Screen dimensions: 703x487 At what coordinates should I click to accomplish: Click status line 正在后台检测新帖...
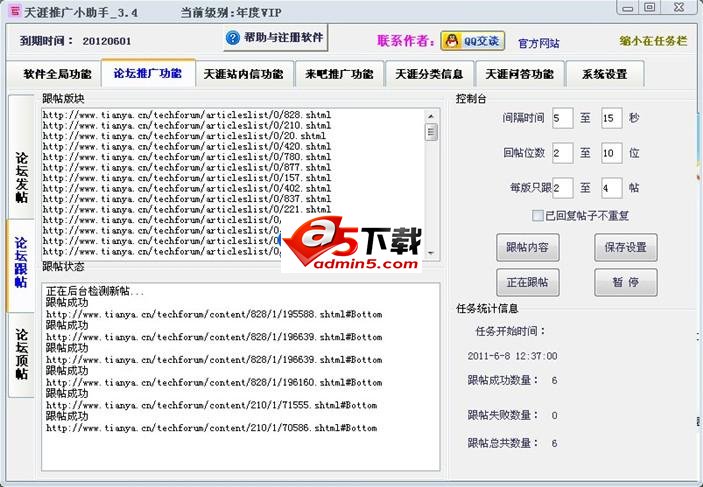click(x=95, y=291)
